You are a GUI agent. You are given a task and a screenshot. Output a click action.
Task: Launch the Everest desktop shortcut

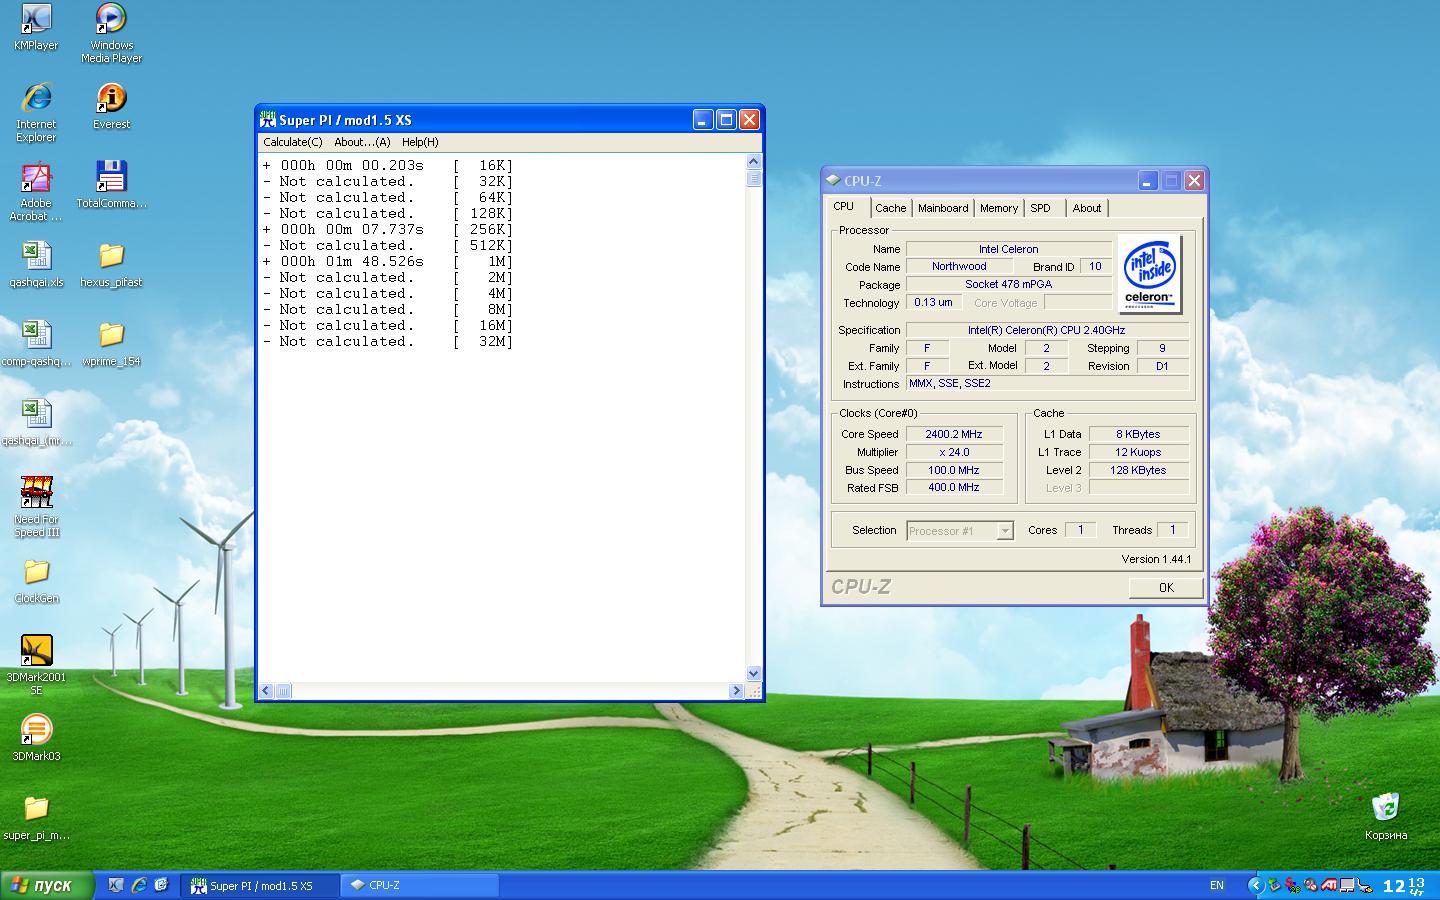pyautogui.click(x=111, y=106)
